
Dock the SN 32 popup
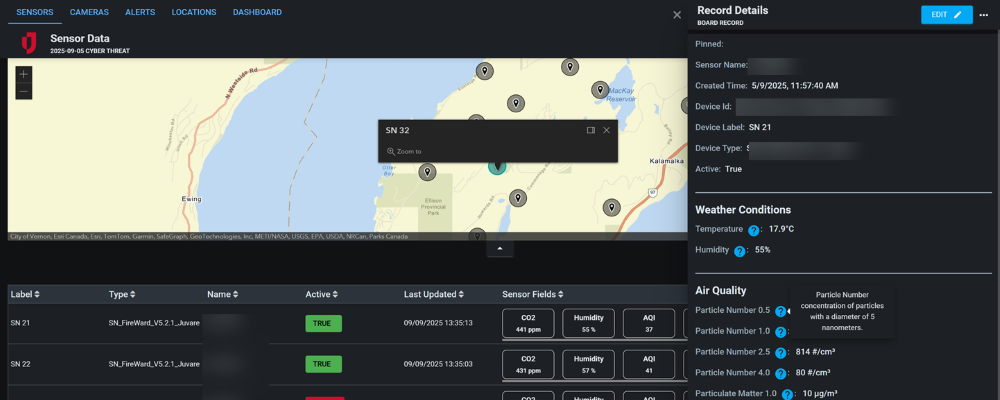590,130
